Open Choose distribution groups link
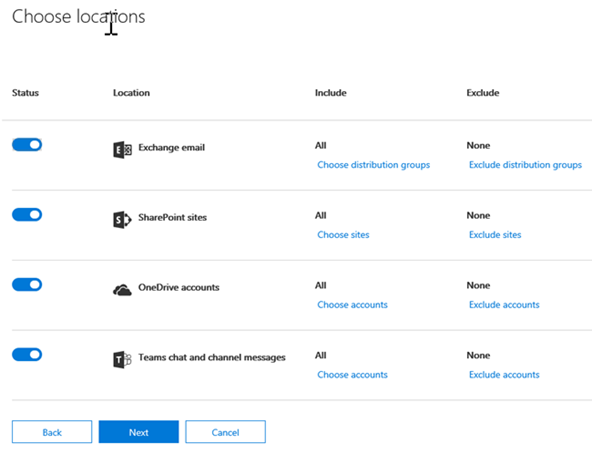 [x=373, y=165]
